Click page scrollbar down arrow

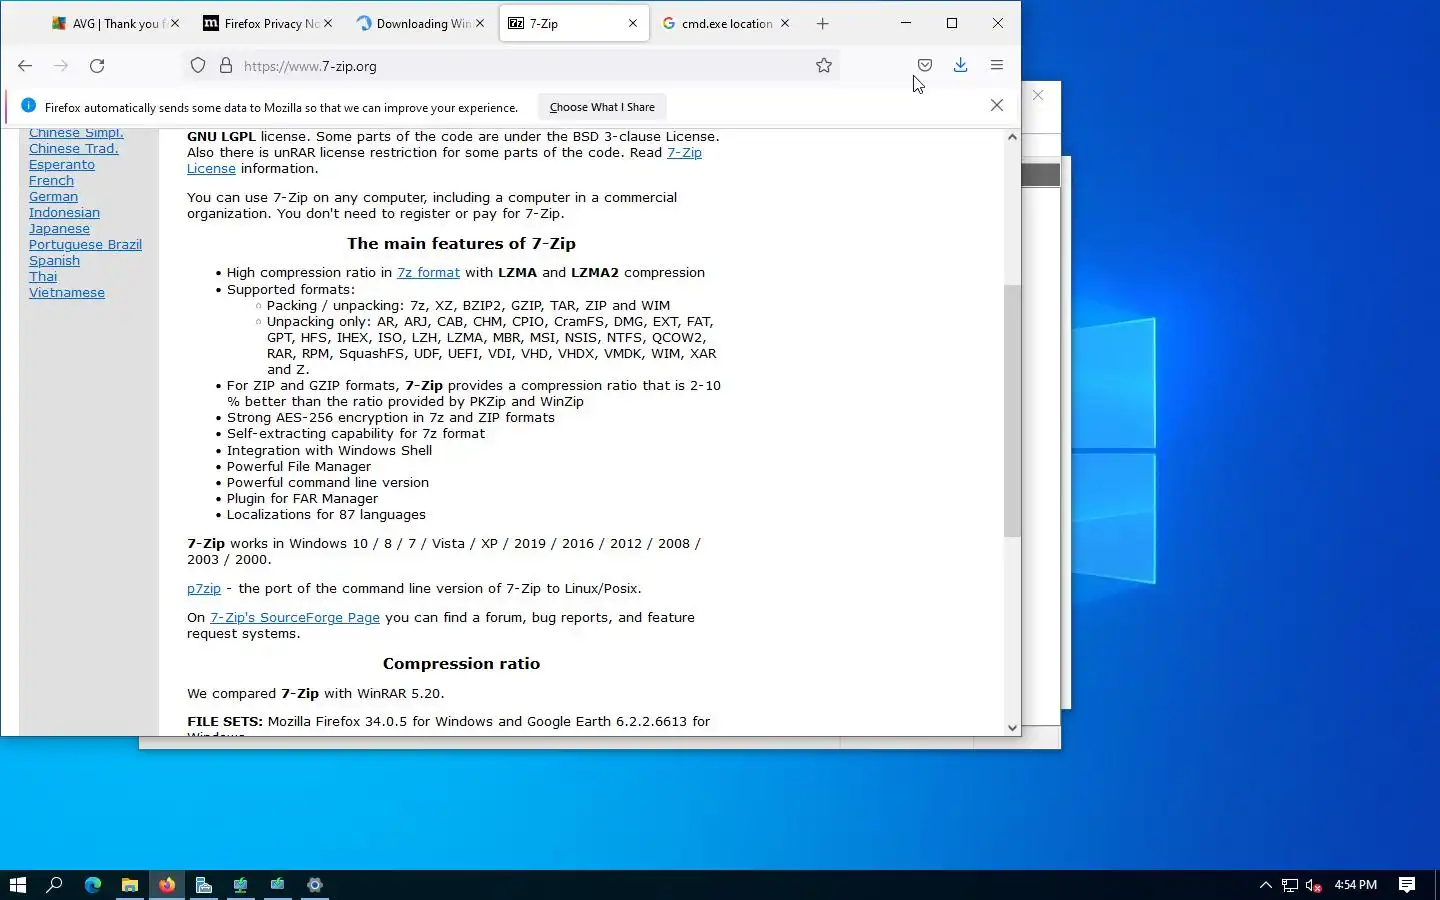(1012, 728)
